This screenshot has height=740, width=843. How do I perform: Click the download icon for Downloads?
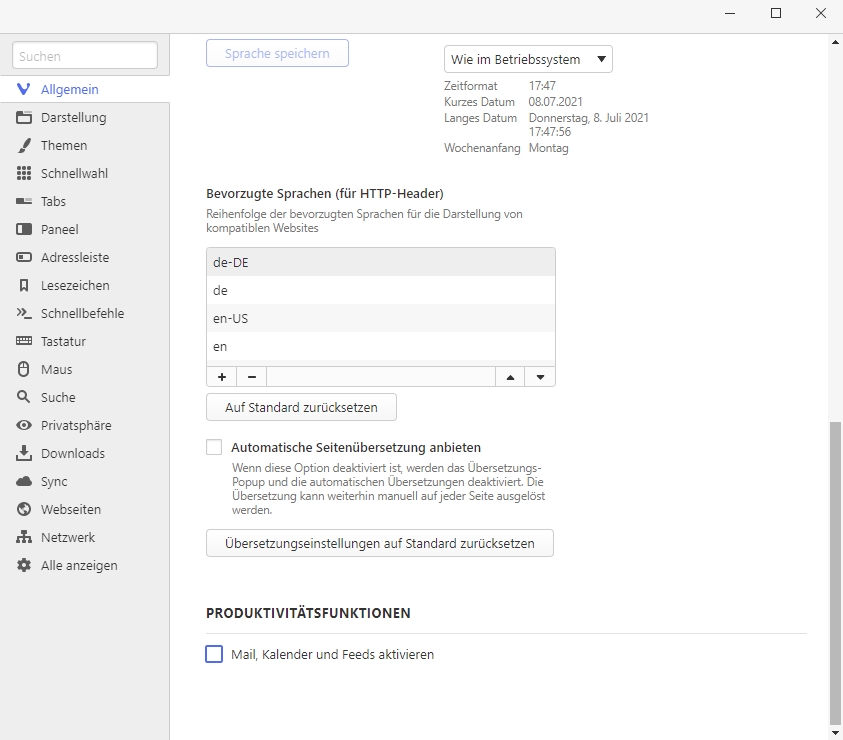24,453
